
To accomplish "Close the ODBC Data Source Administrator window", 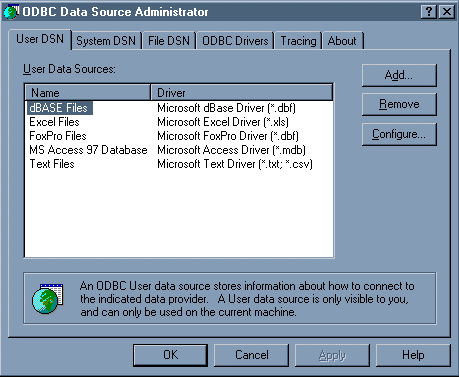I will (x=447, y=12).
